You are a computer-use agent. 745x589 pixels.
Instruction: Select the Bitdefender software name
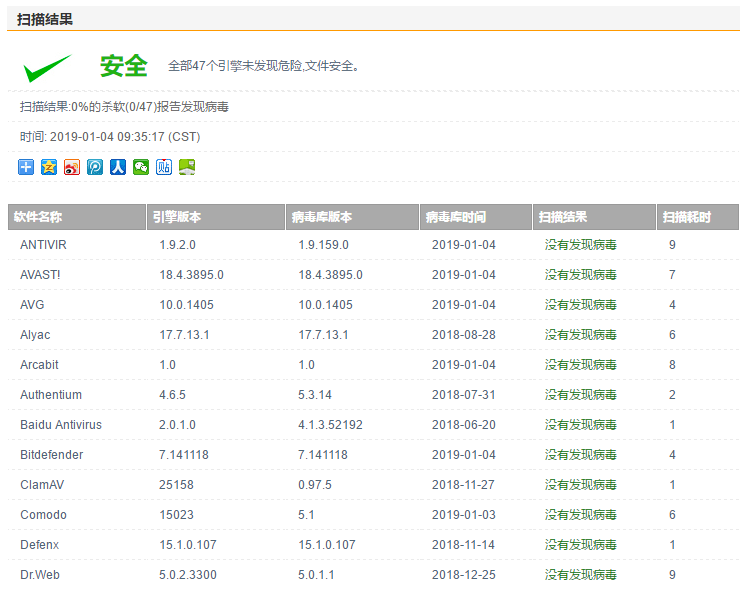[x=51, y=455]
